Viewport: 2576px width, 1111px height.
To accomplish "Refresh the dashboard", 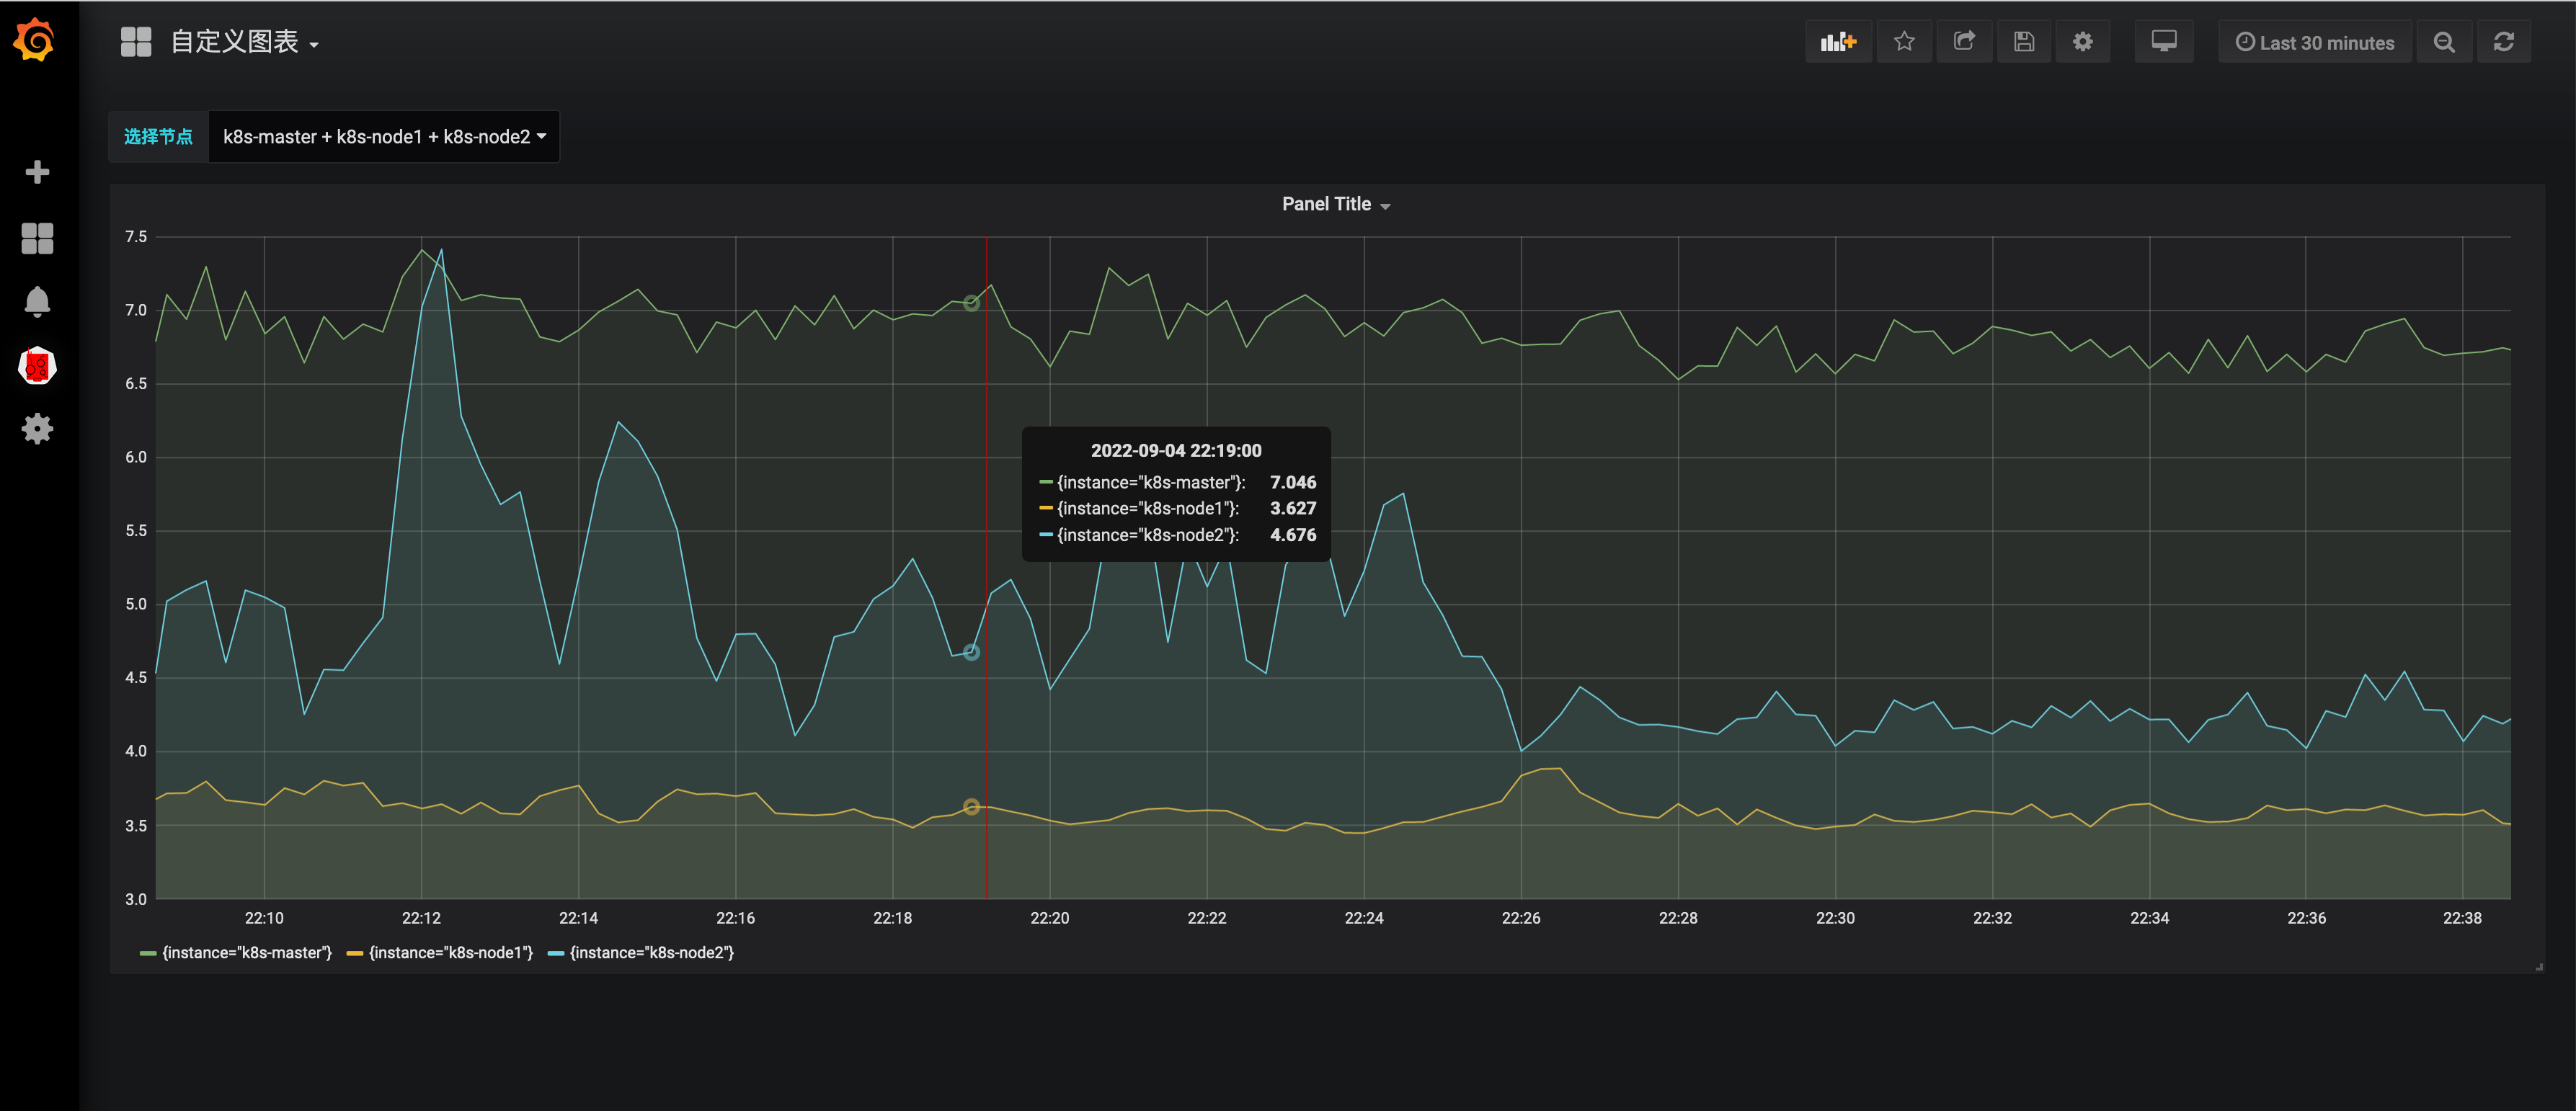I will tap(2503, 42).
